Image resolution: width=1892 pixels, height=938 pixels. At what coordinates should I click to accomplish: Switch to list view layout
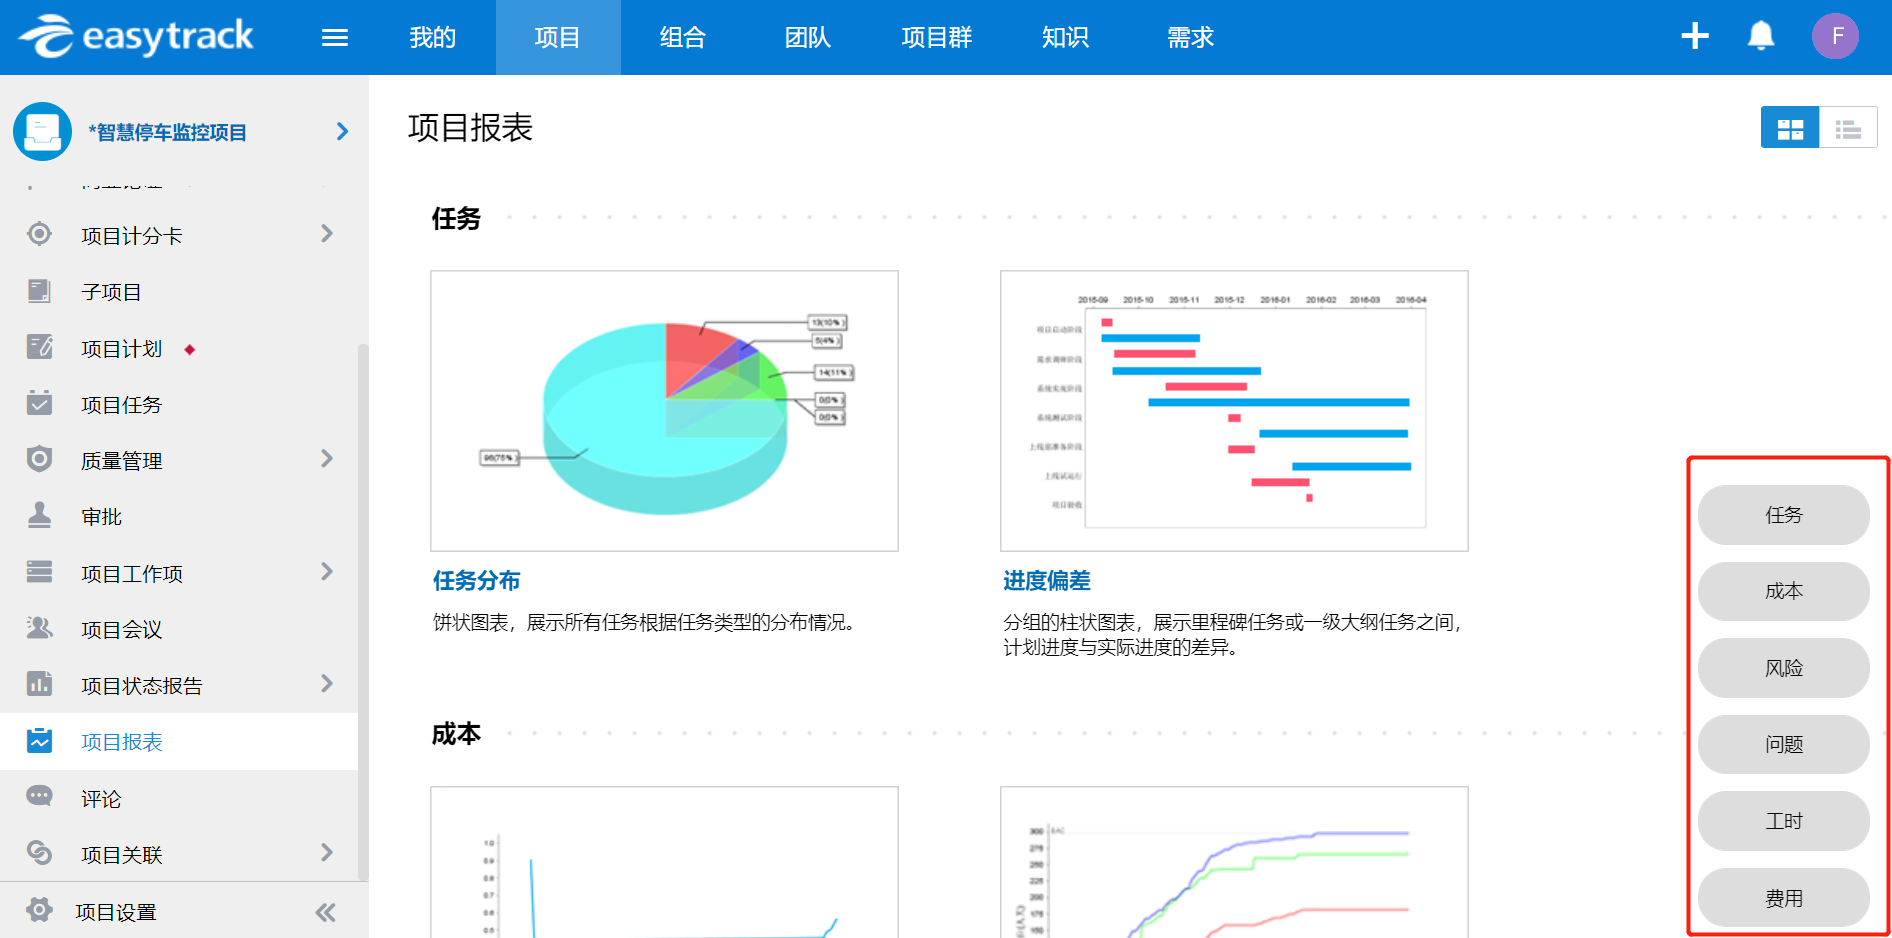[1848, 129]
